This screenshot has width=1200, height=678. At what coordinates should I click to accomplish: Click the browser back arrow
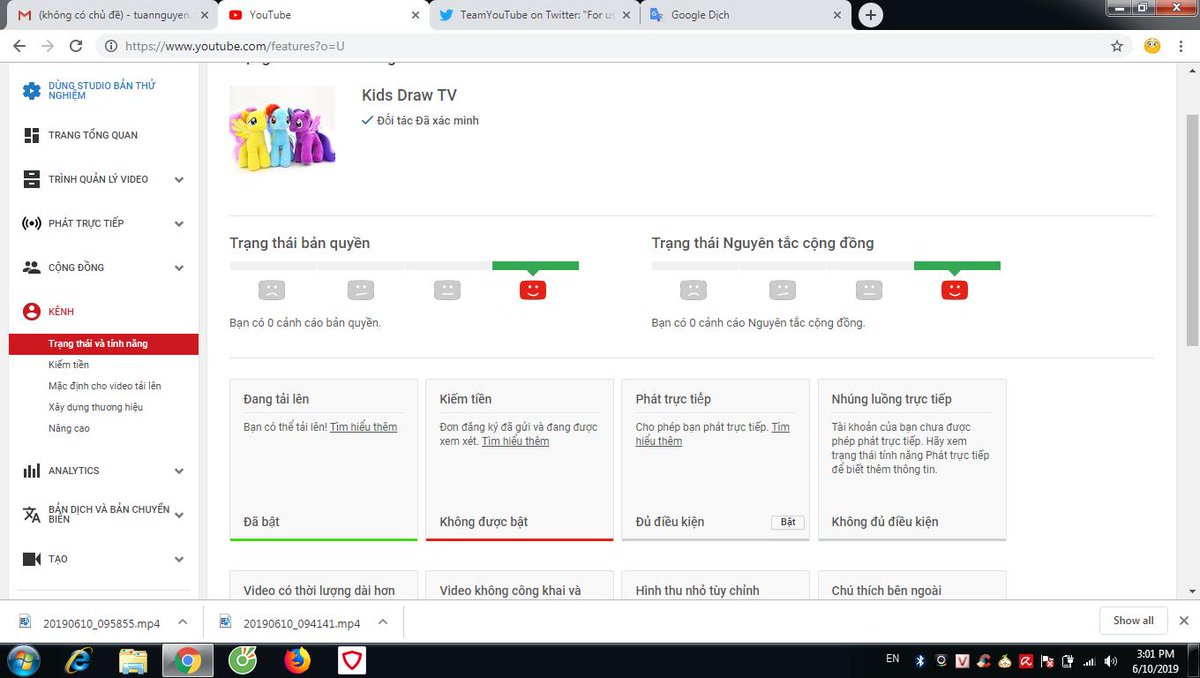[19, 46]
